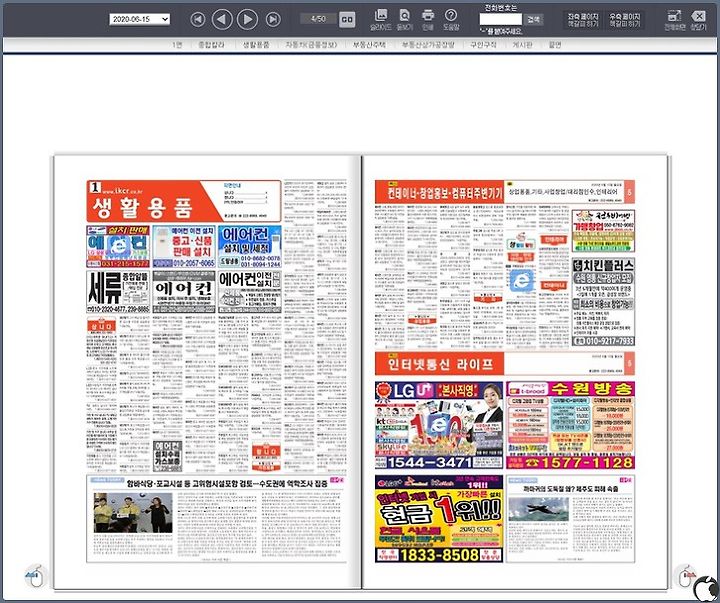Click the 좌측 페이지 책갈피하기 button
This screenshot has width=720, height=603.
[x=583, y=20]
